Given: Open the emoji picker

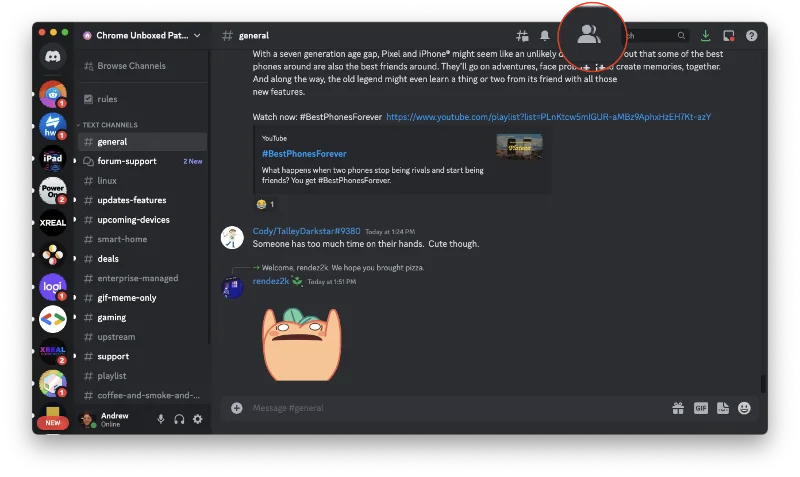Looking at the screenshot, I should coord(744,408).
